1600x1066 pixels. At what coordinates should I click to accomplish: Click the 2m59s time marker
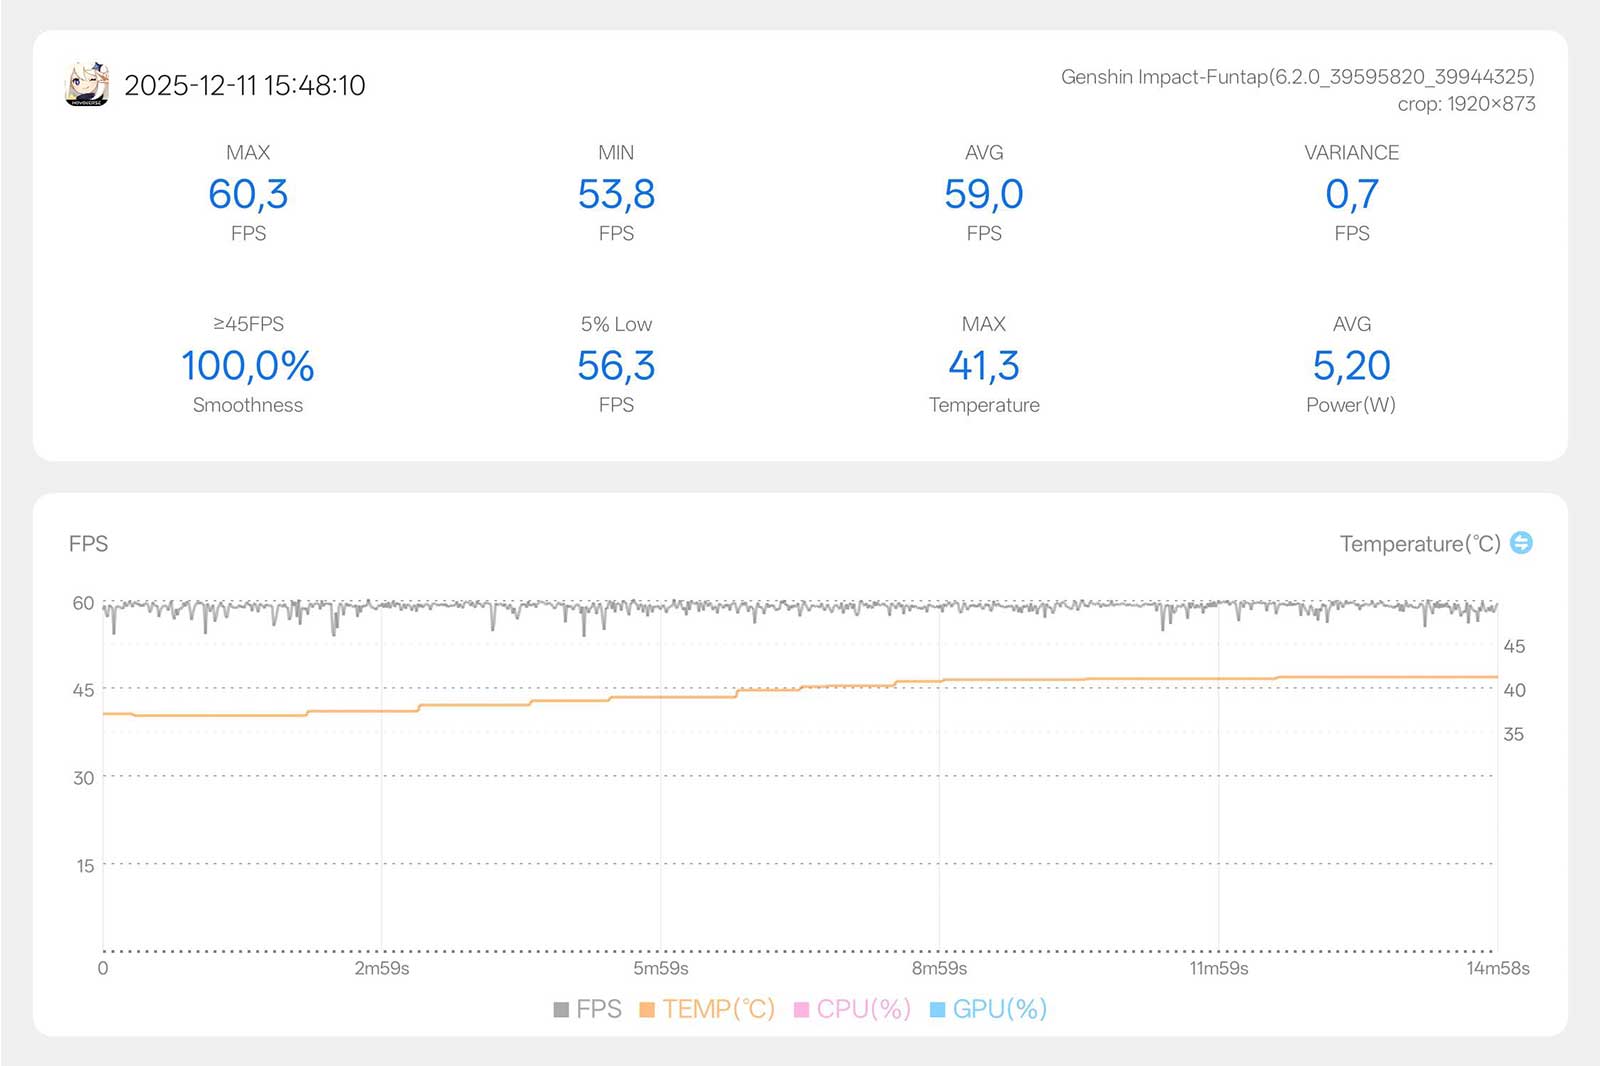381,968
